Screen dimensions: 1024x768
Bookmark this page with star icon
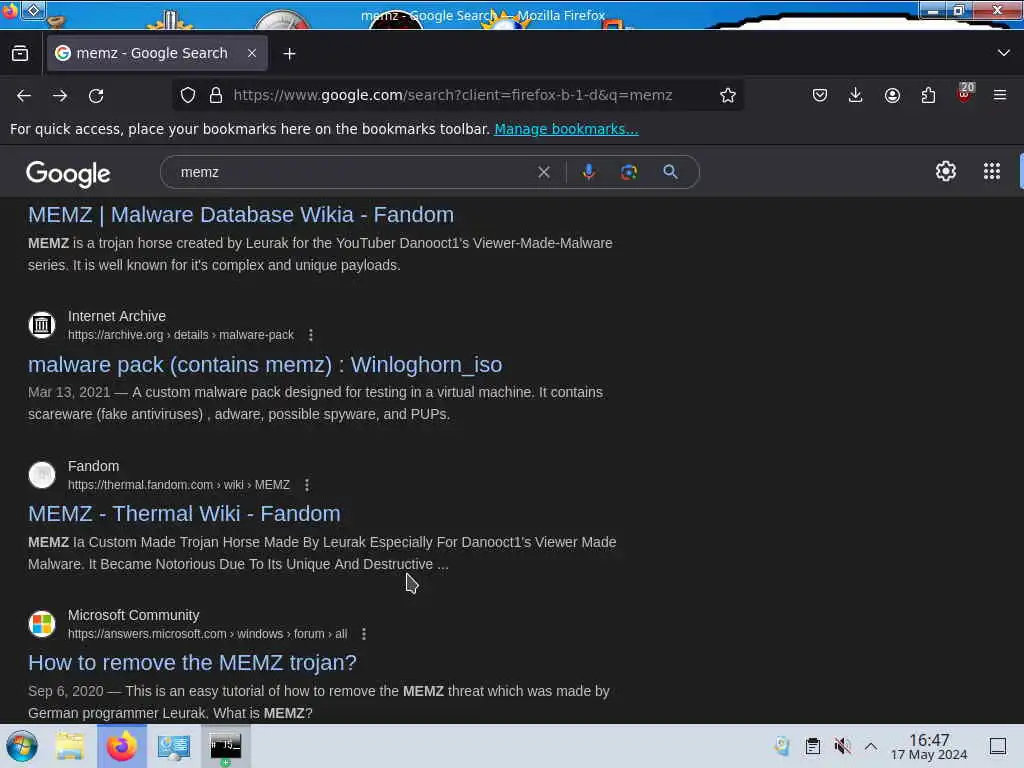(728, 95)
